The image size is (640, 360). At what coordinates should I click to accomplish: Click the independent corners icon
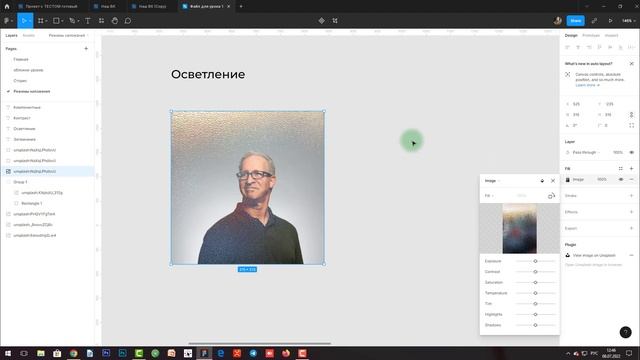(631, 125)
